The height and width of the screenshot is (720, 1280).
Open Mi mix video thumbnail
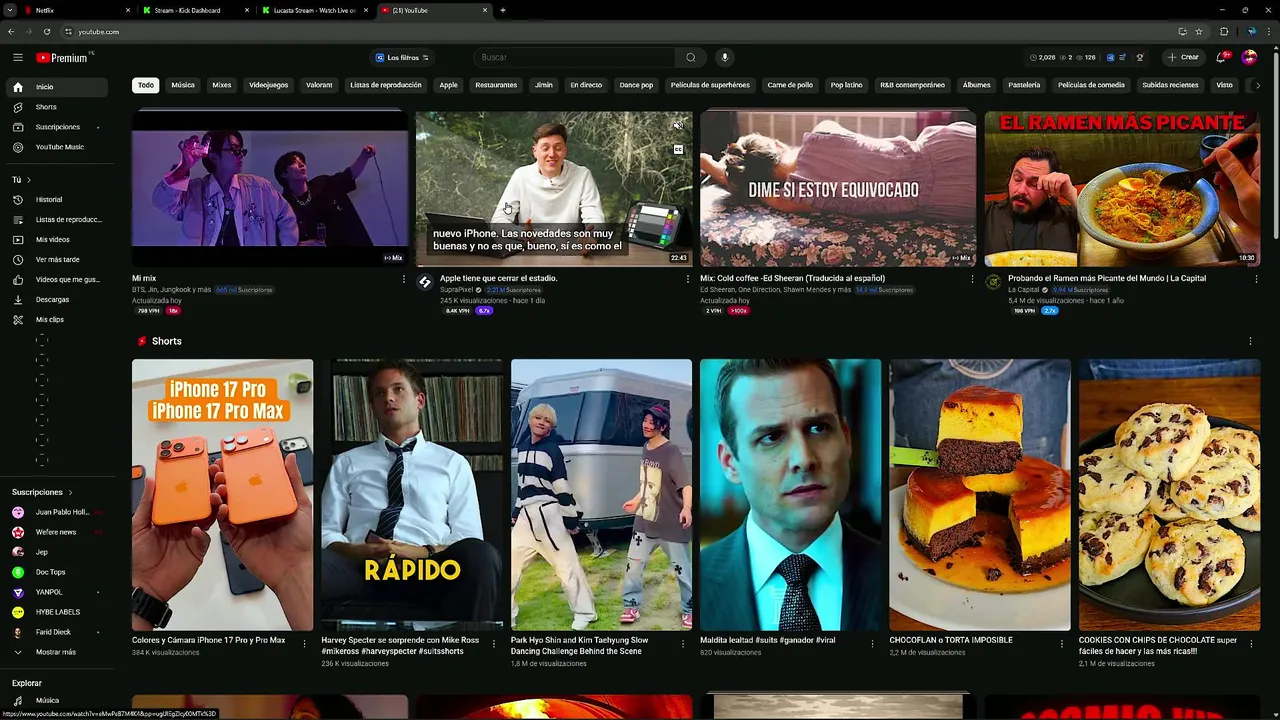(270, 189)
